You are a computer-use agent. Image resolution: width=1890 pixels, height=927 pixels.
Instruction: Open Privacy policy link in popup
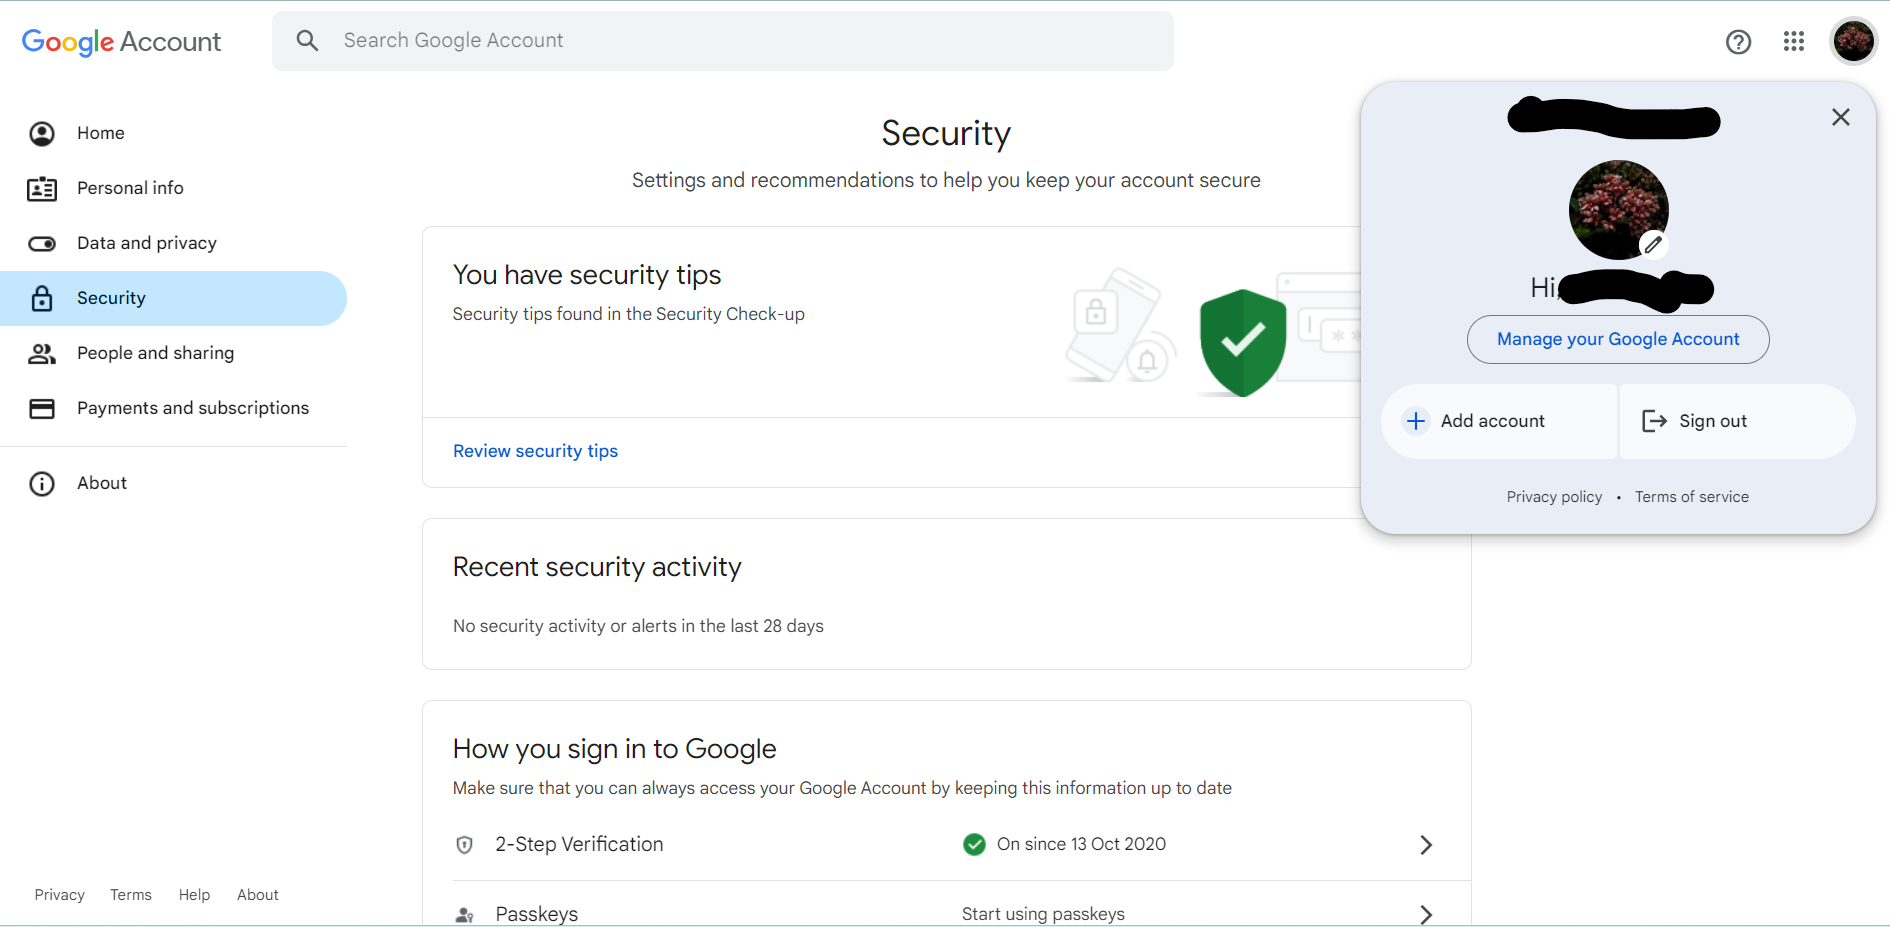click(x=1554, y=497)
